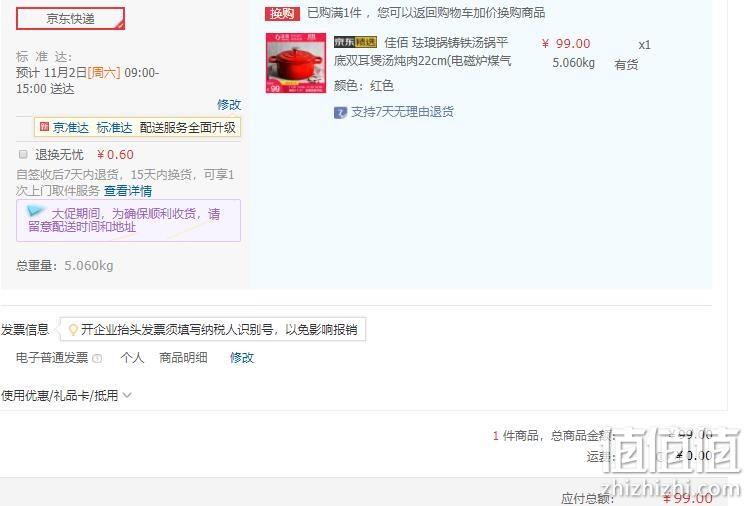Click the 换购 red tag icon
Screen dimensions: 750x506
point(282,13)
